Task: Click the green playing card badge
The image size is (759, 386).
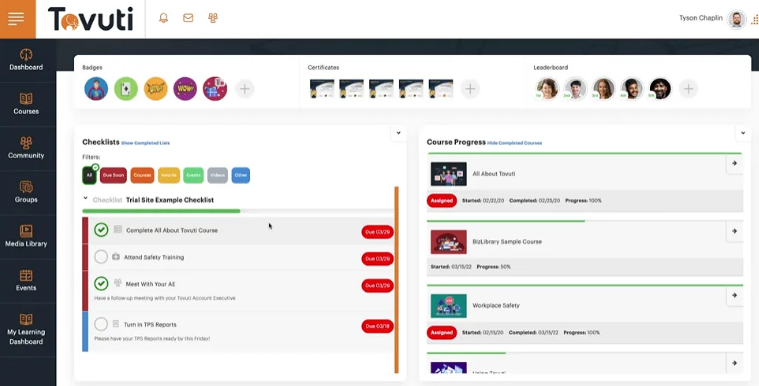Action: (x=126, y=89)
